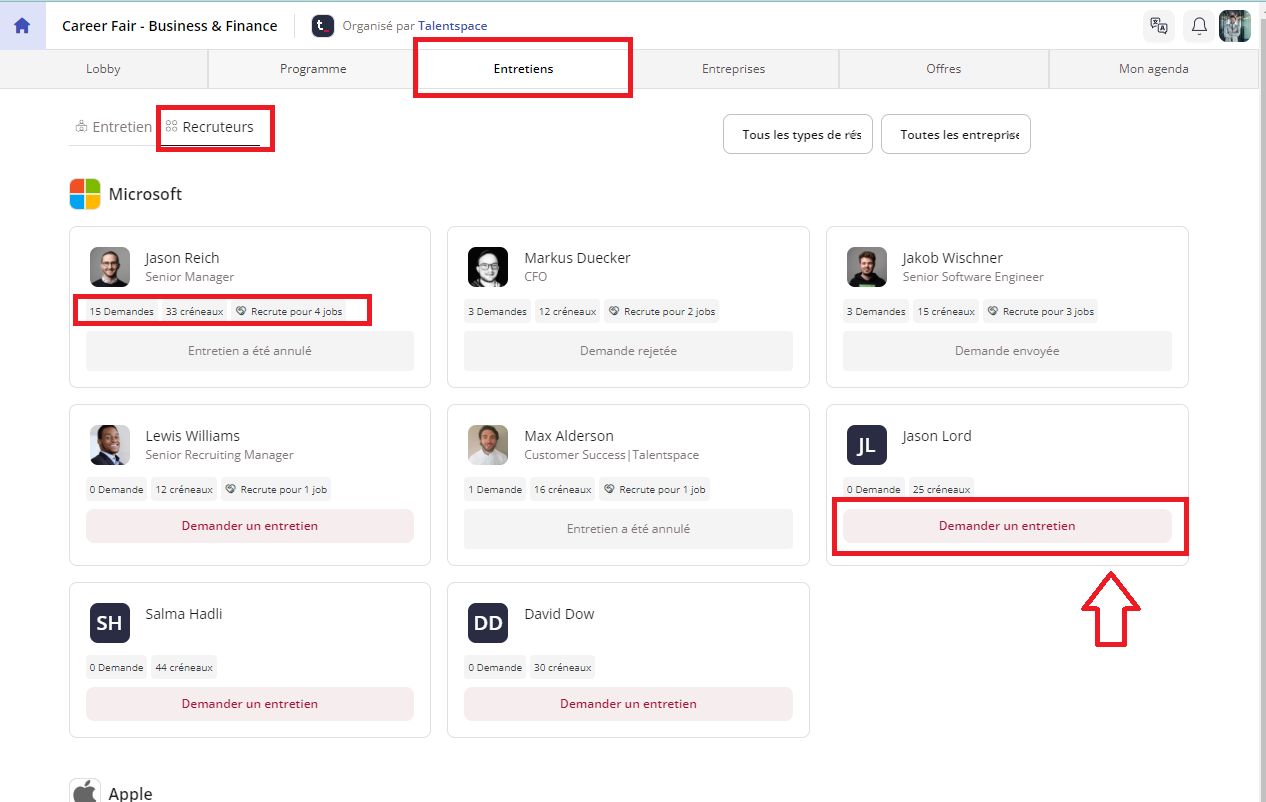Click Jakob Wischner's profile photo
The image size is (1266, 802).
click(x=867, y=267)
